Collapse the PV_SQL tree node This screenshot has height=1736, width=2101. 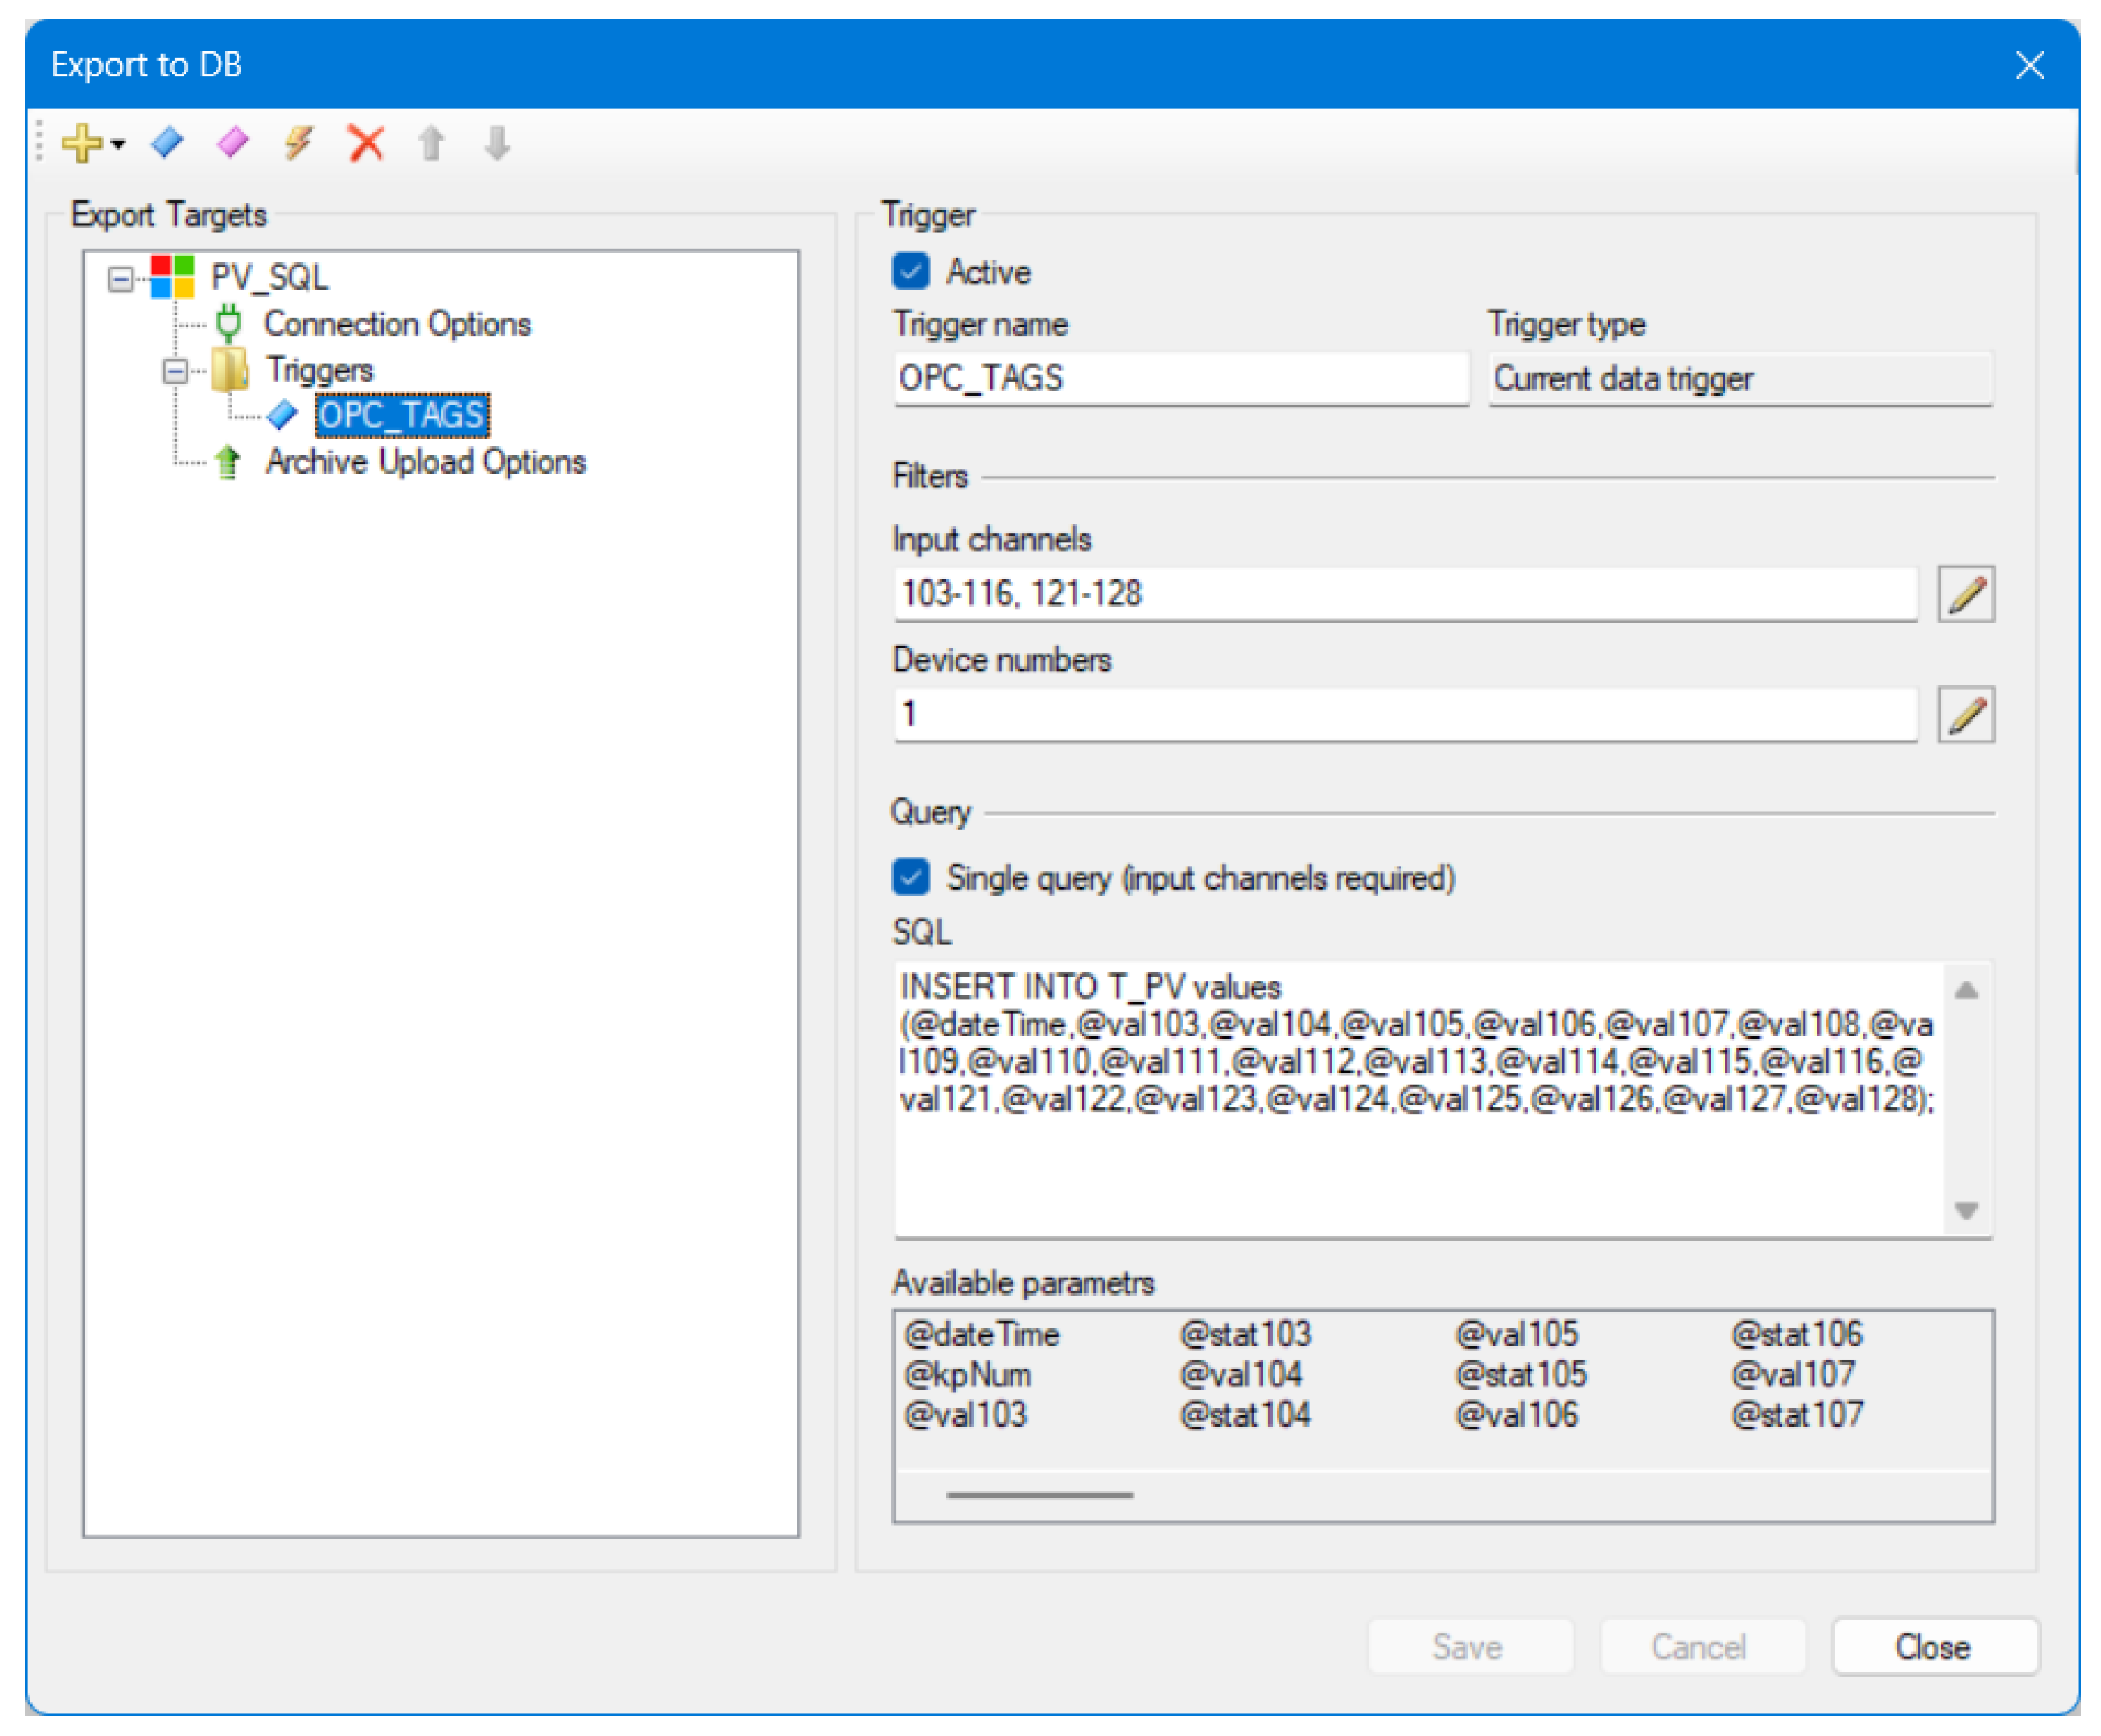(x=120, y=278)
